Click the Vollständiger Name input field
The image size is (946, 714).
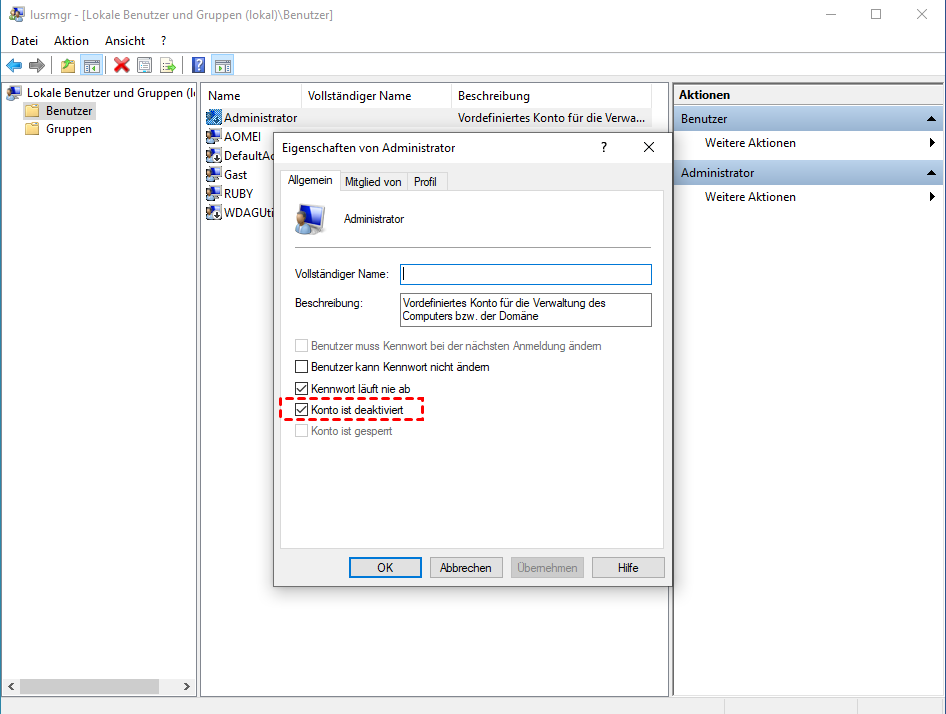click(525, 274)
